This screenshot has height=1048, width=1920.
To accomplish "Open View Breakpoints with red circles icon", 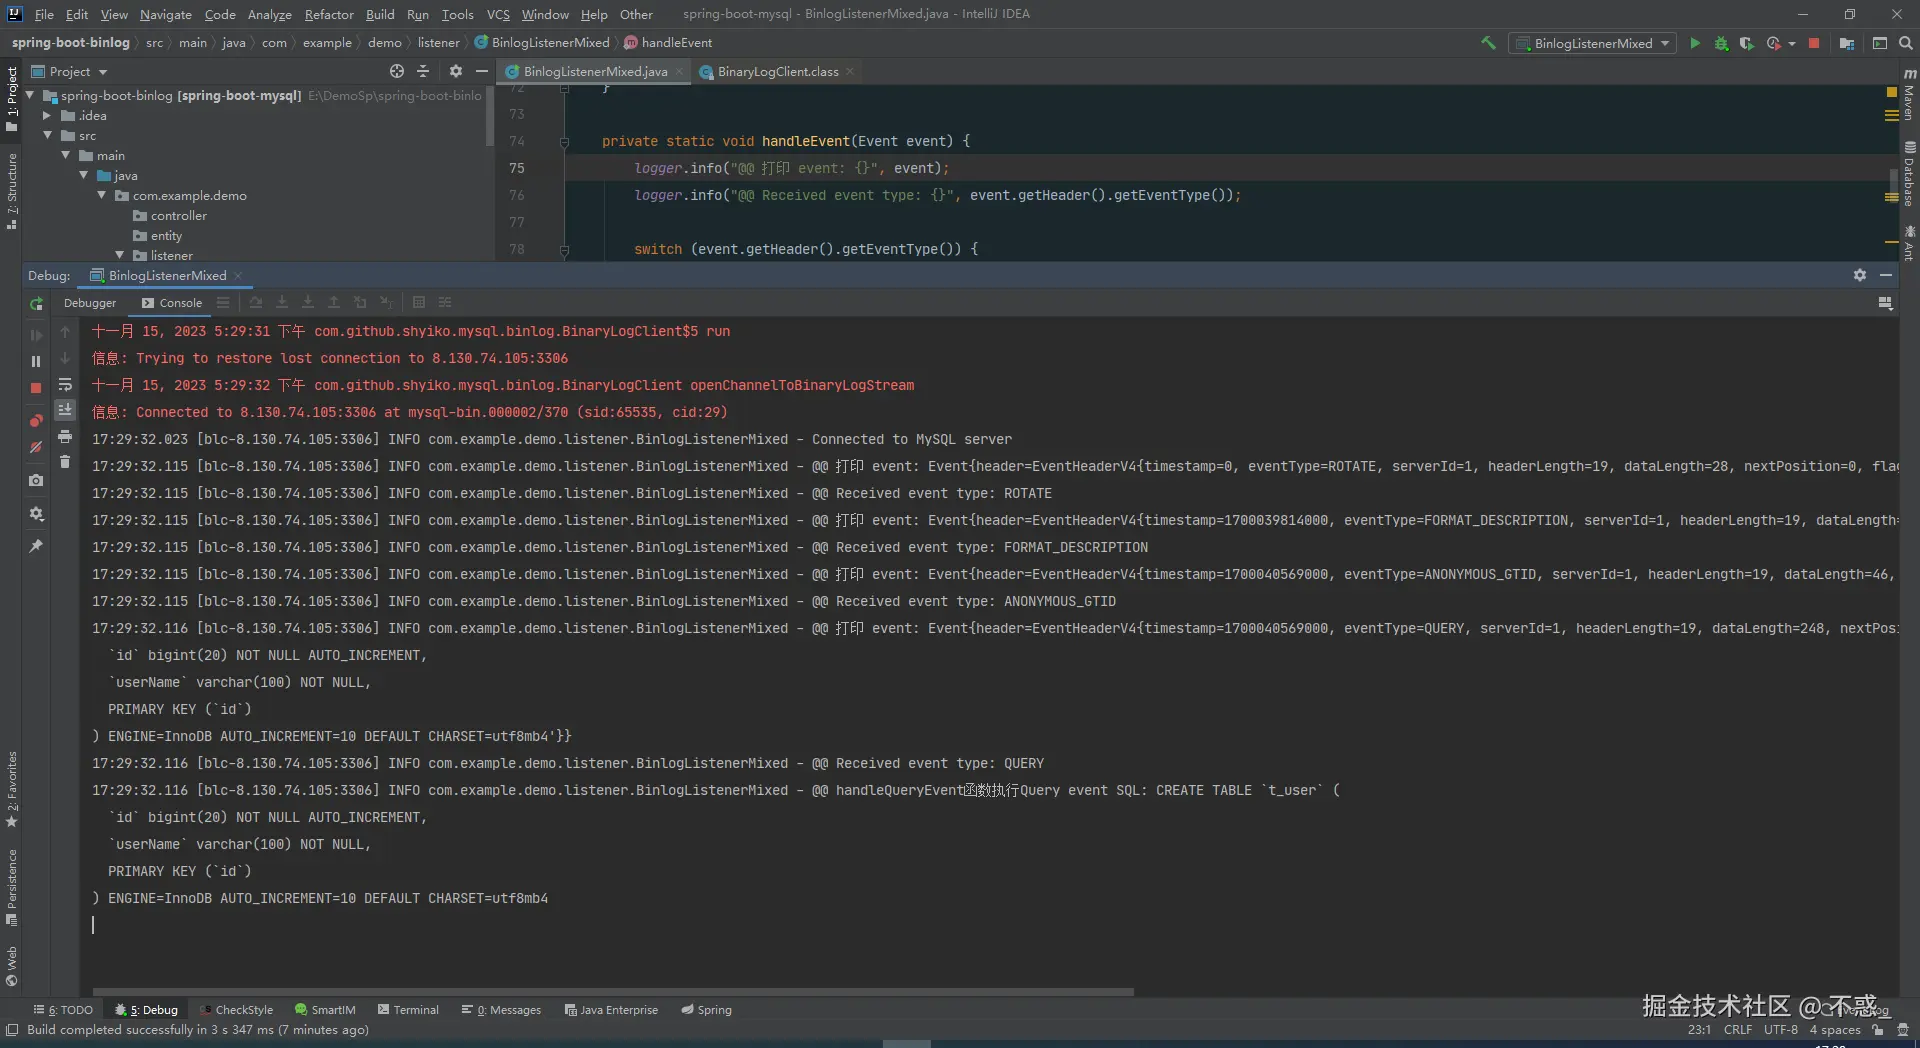I will [x=36, y=421].
